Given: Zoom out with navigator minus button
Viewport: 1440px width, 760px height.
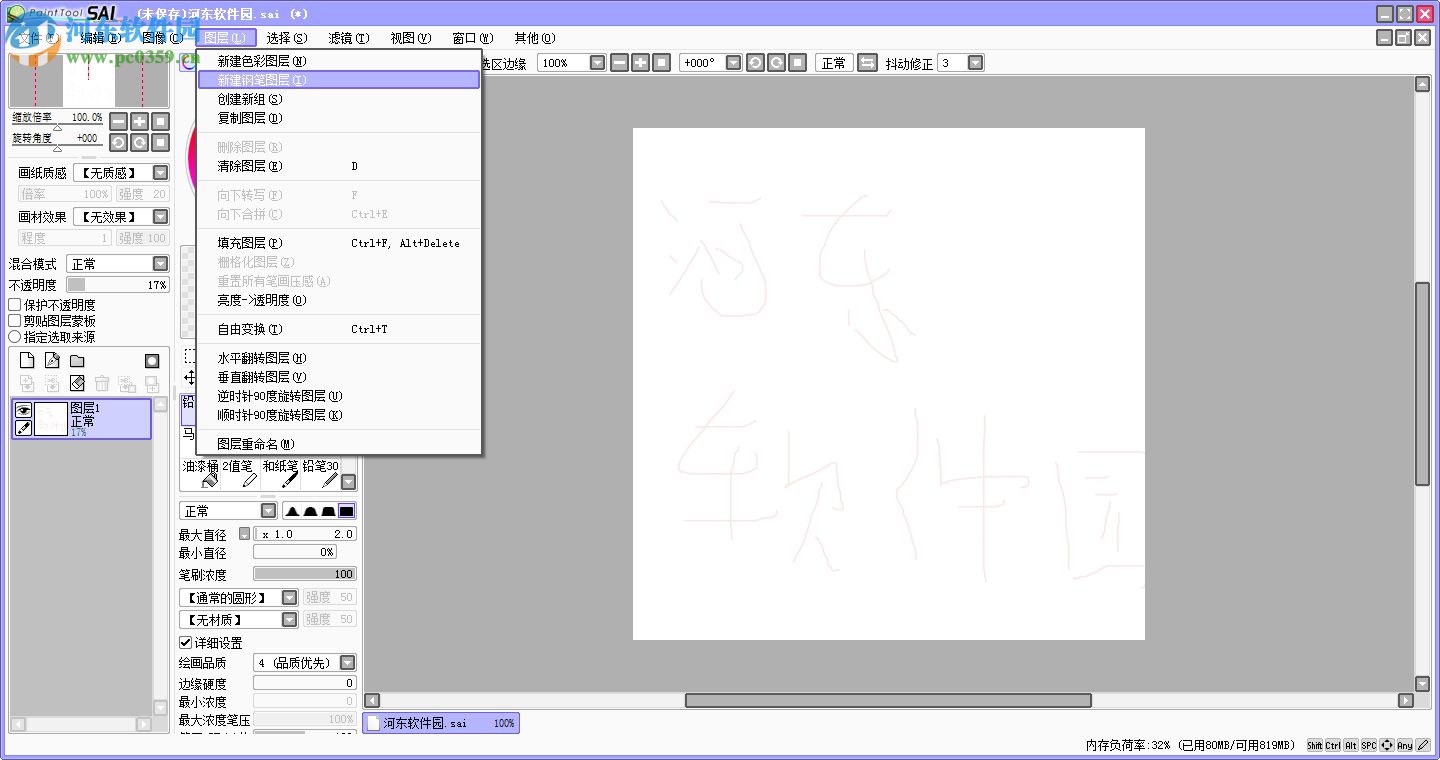Looking at the screenshot, I should (118, 121).
